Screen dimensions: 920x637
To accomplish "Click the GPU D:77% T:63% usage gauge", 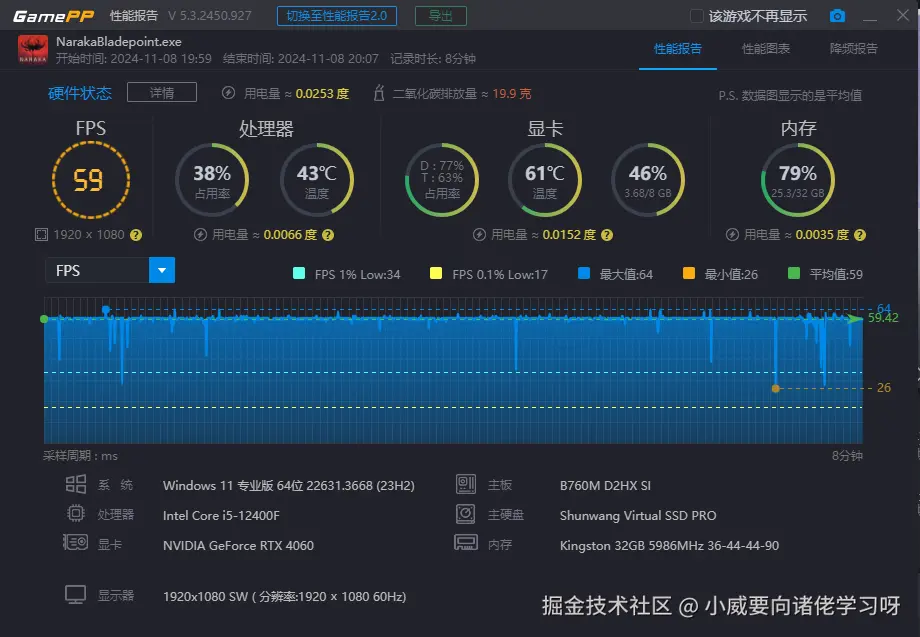I will [442, 180].
